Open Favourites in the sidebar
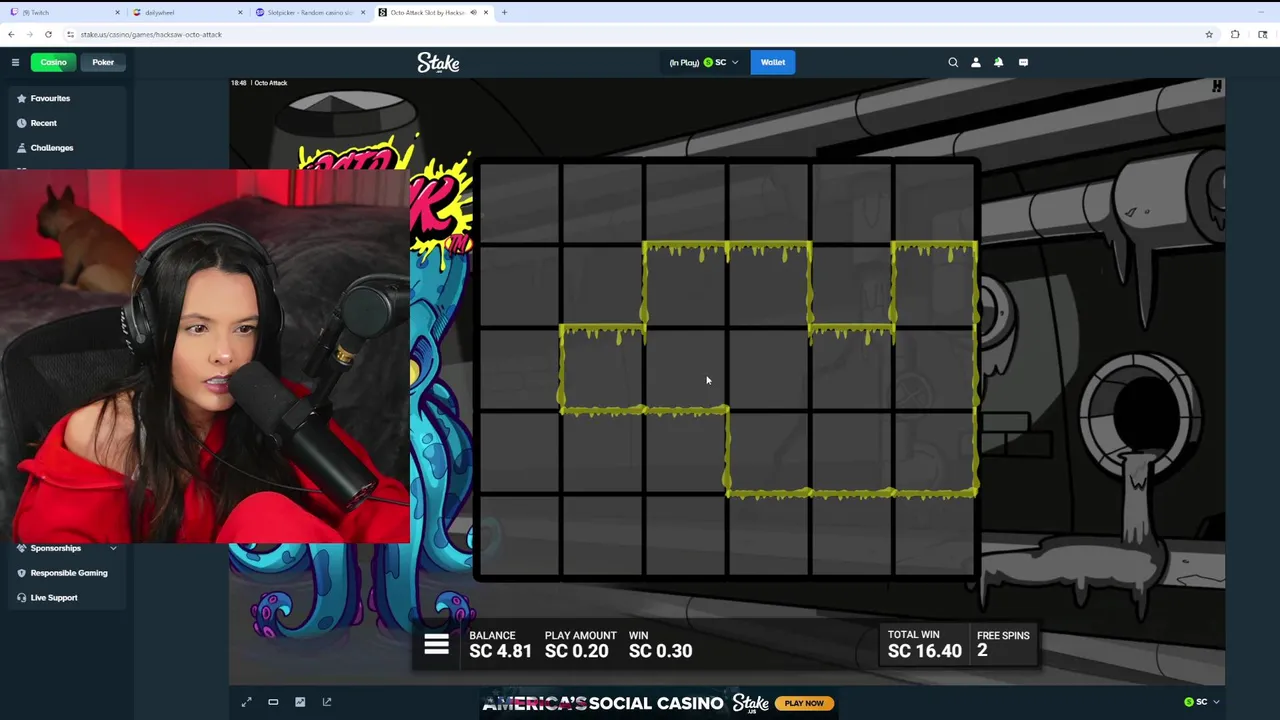The height and width of the screenshot is (720, 1280). tap(50, 98)
